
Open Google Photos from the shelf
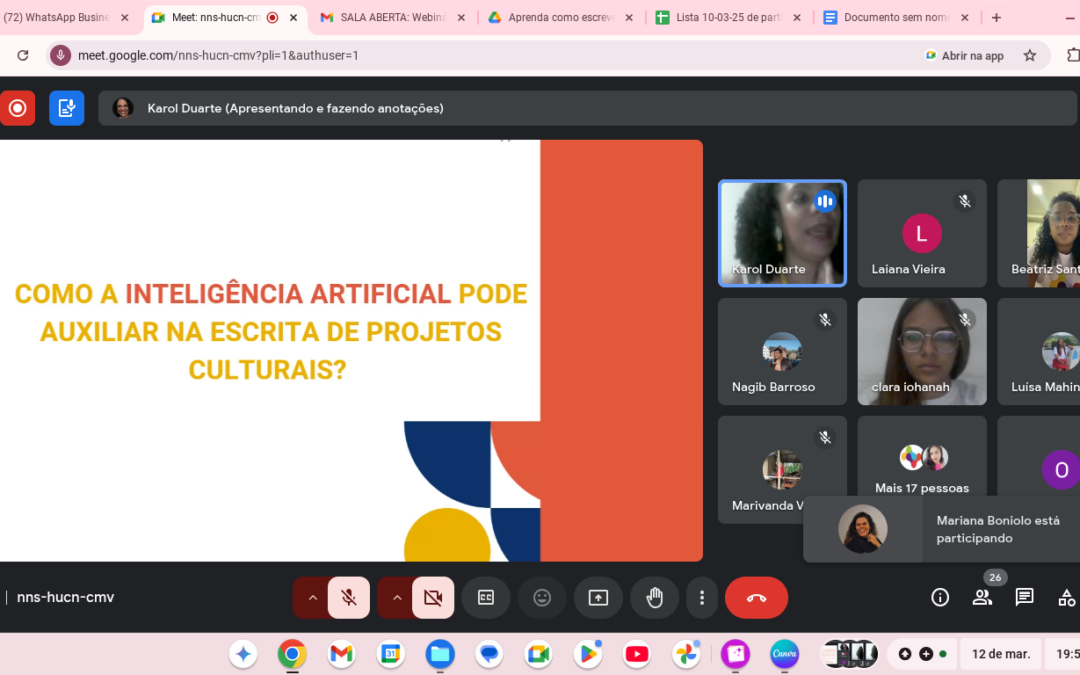point(686,654)
